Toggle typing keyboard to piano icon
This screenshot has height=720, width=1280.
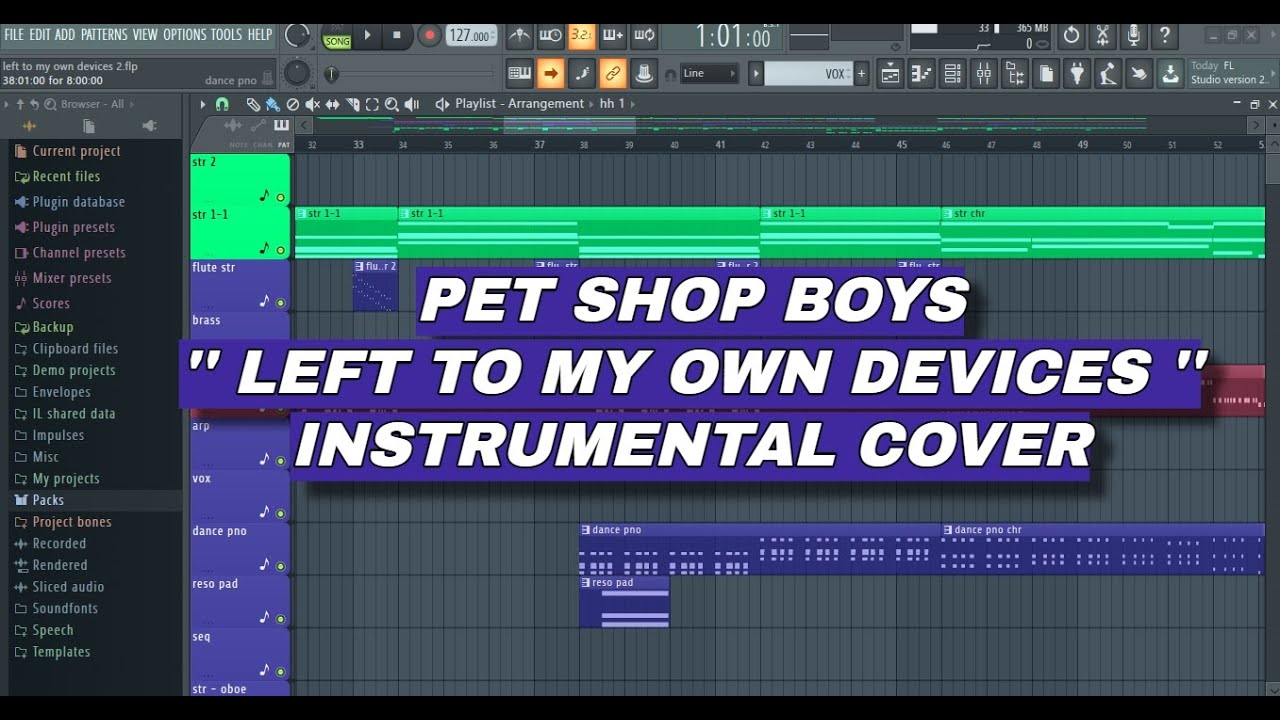[519, 73]
